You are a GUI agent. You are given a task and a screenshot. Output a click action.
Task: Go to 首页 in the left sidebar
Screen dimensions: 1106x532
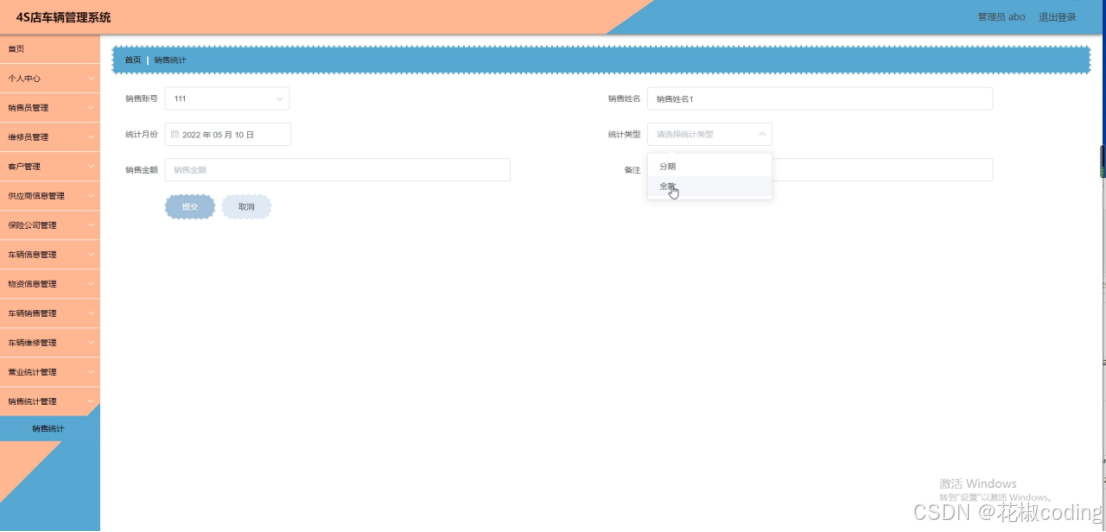click(50, 49)
